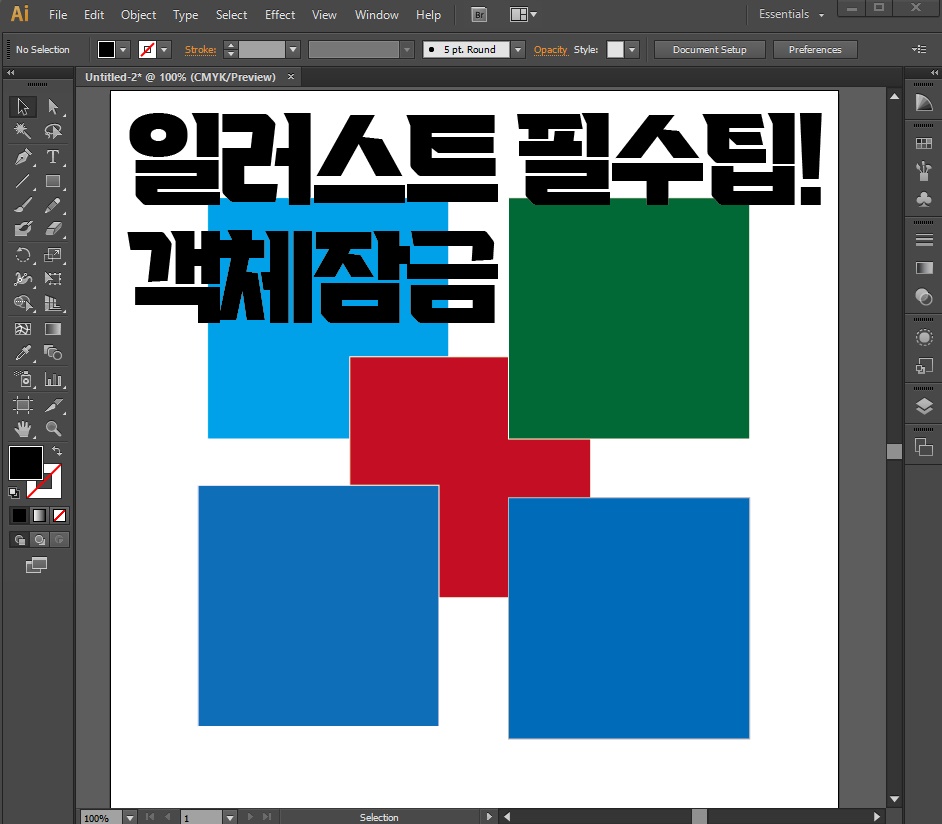
Task: Select the Artboard tool
Action: (x=23, y=405)
